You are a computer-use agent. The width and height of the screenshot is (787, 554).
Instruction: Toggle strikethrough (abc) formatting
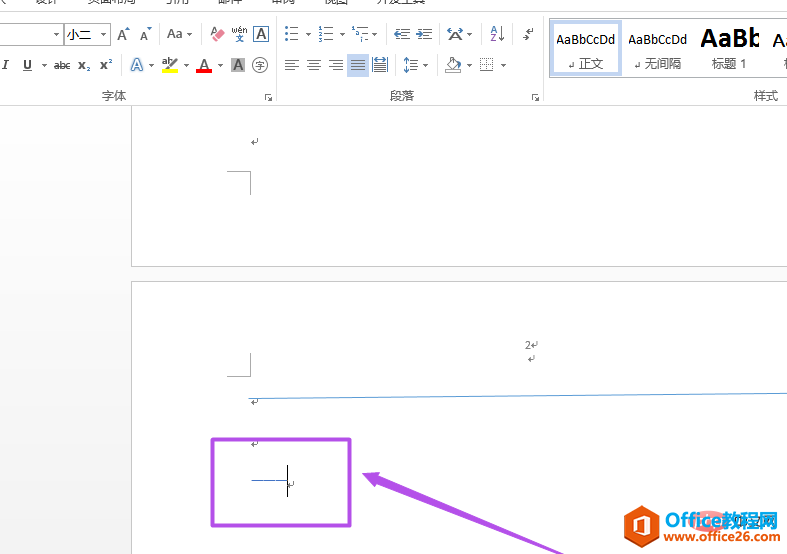coord(62,65)
